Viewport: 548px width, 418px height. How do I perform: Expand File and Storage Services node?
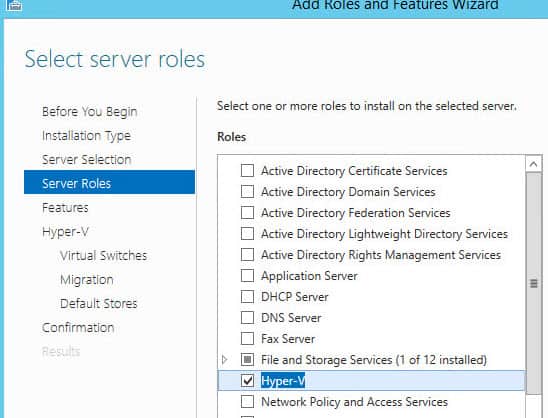[x=225, y=360]
